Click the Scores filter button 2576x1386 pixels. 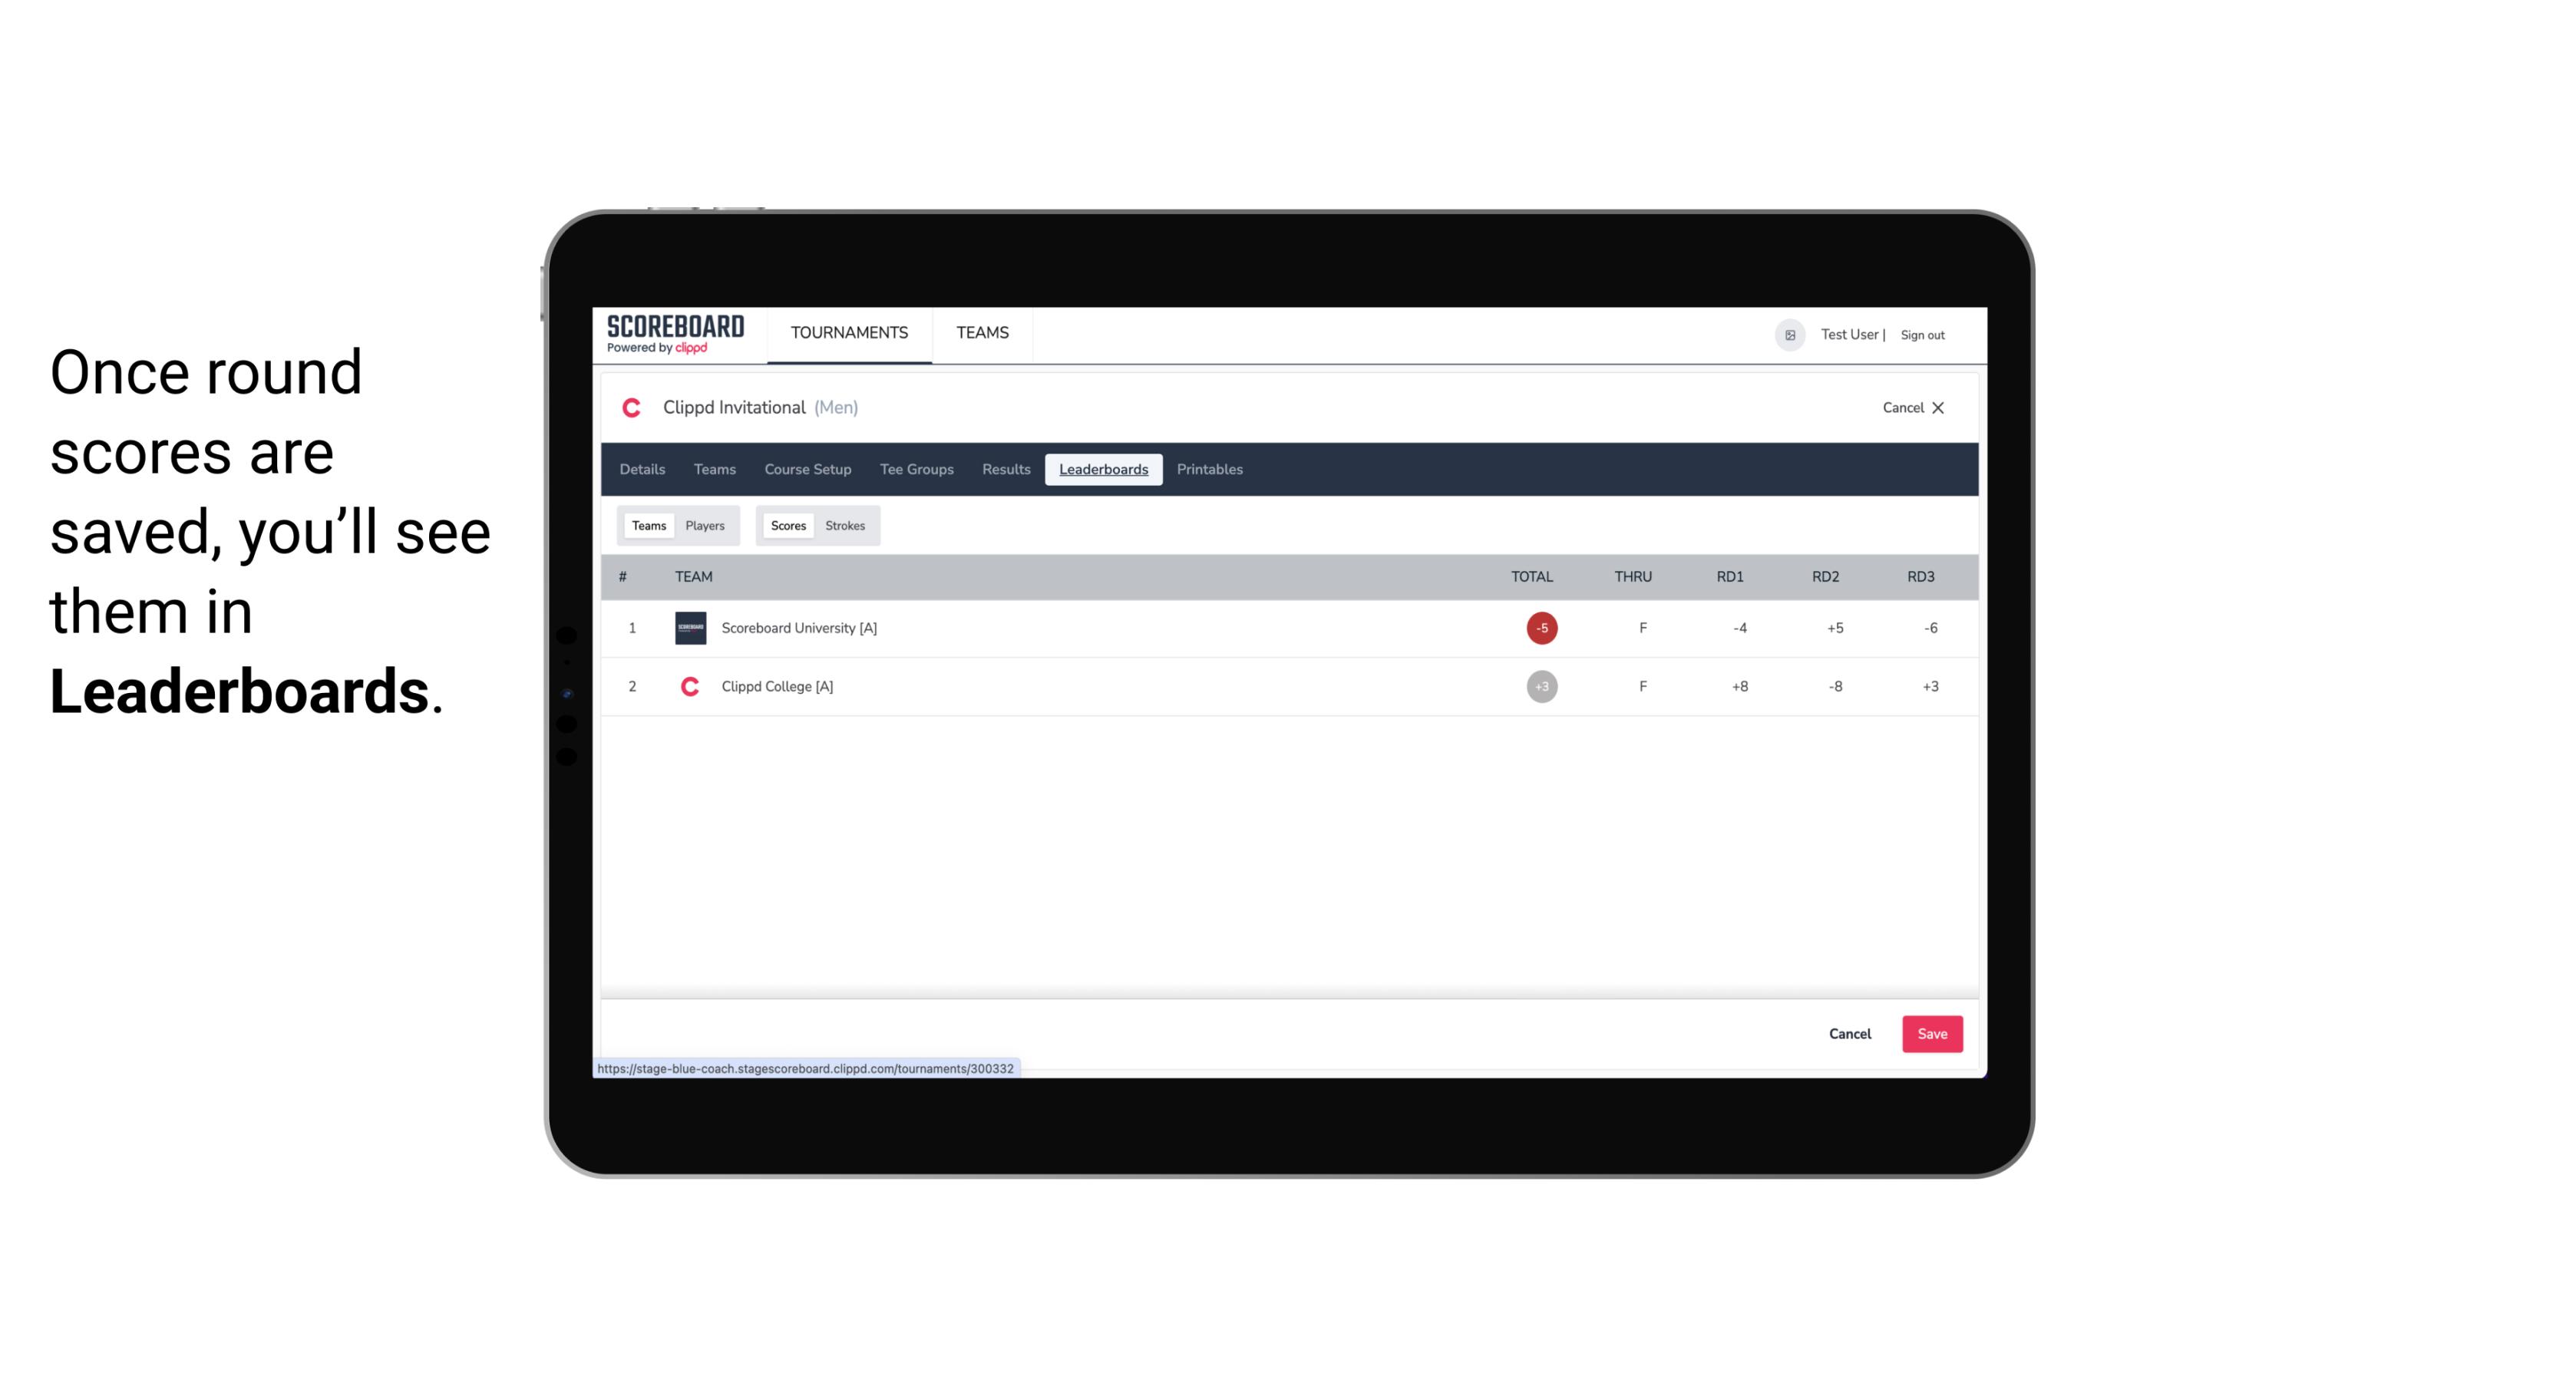[x=787, y=526]
